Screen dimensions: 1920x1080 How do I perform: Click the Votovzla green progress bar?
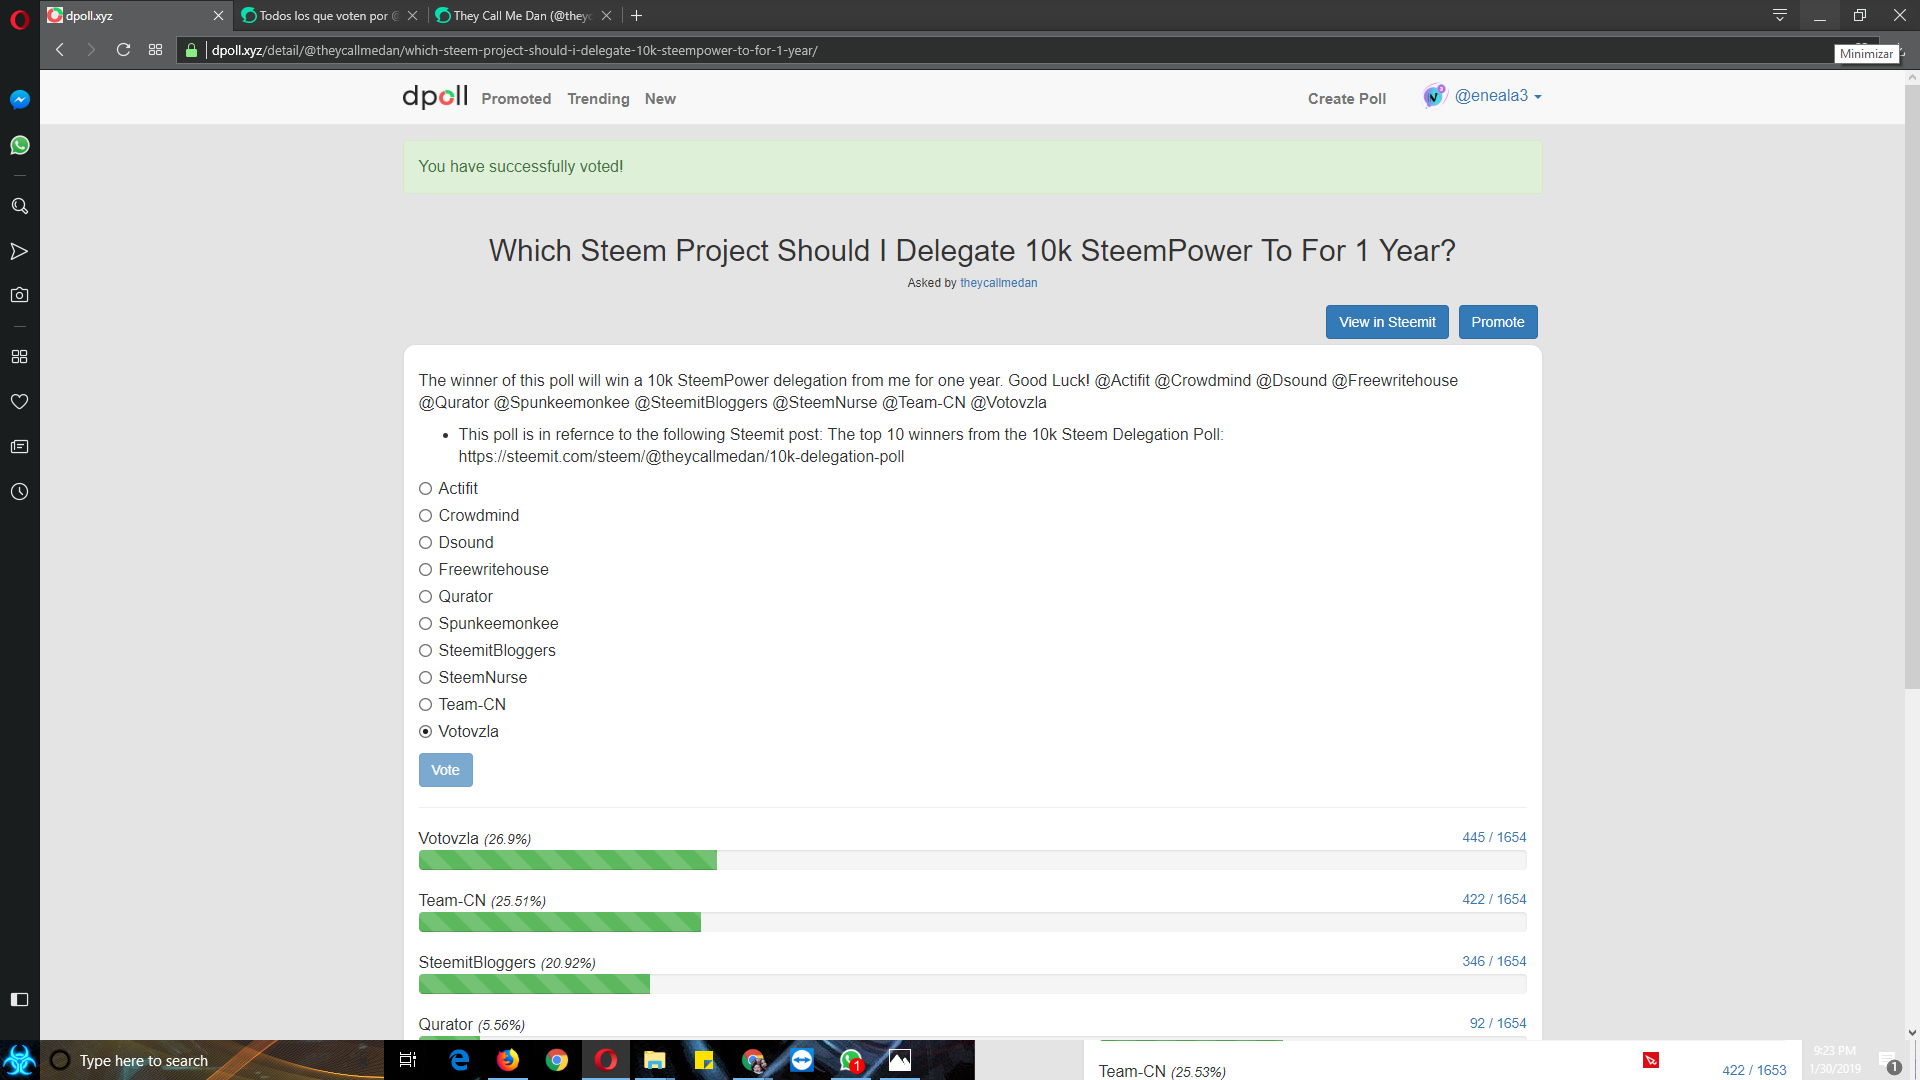[x=567, y=860]
